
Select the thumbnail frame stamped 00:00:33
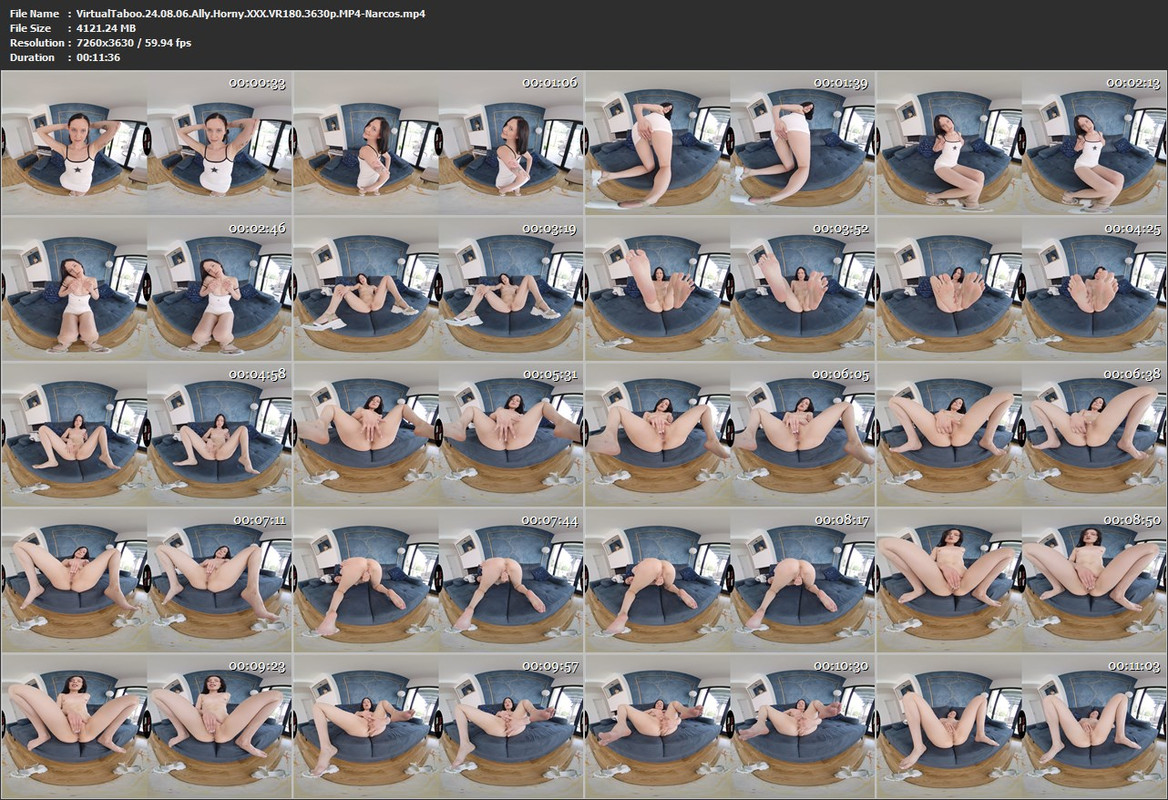147,144
